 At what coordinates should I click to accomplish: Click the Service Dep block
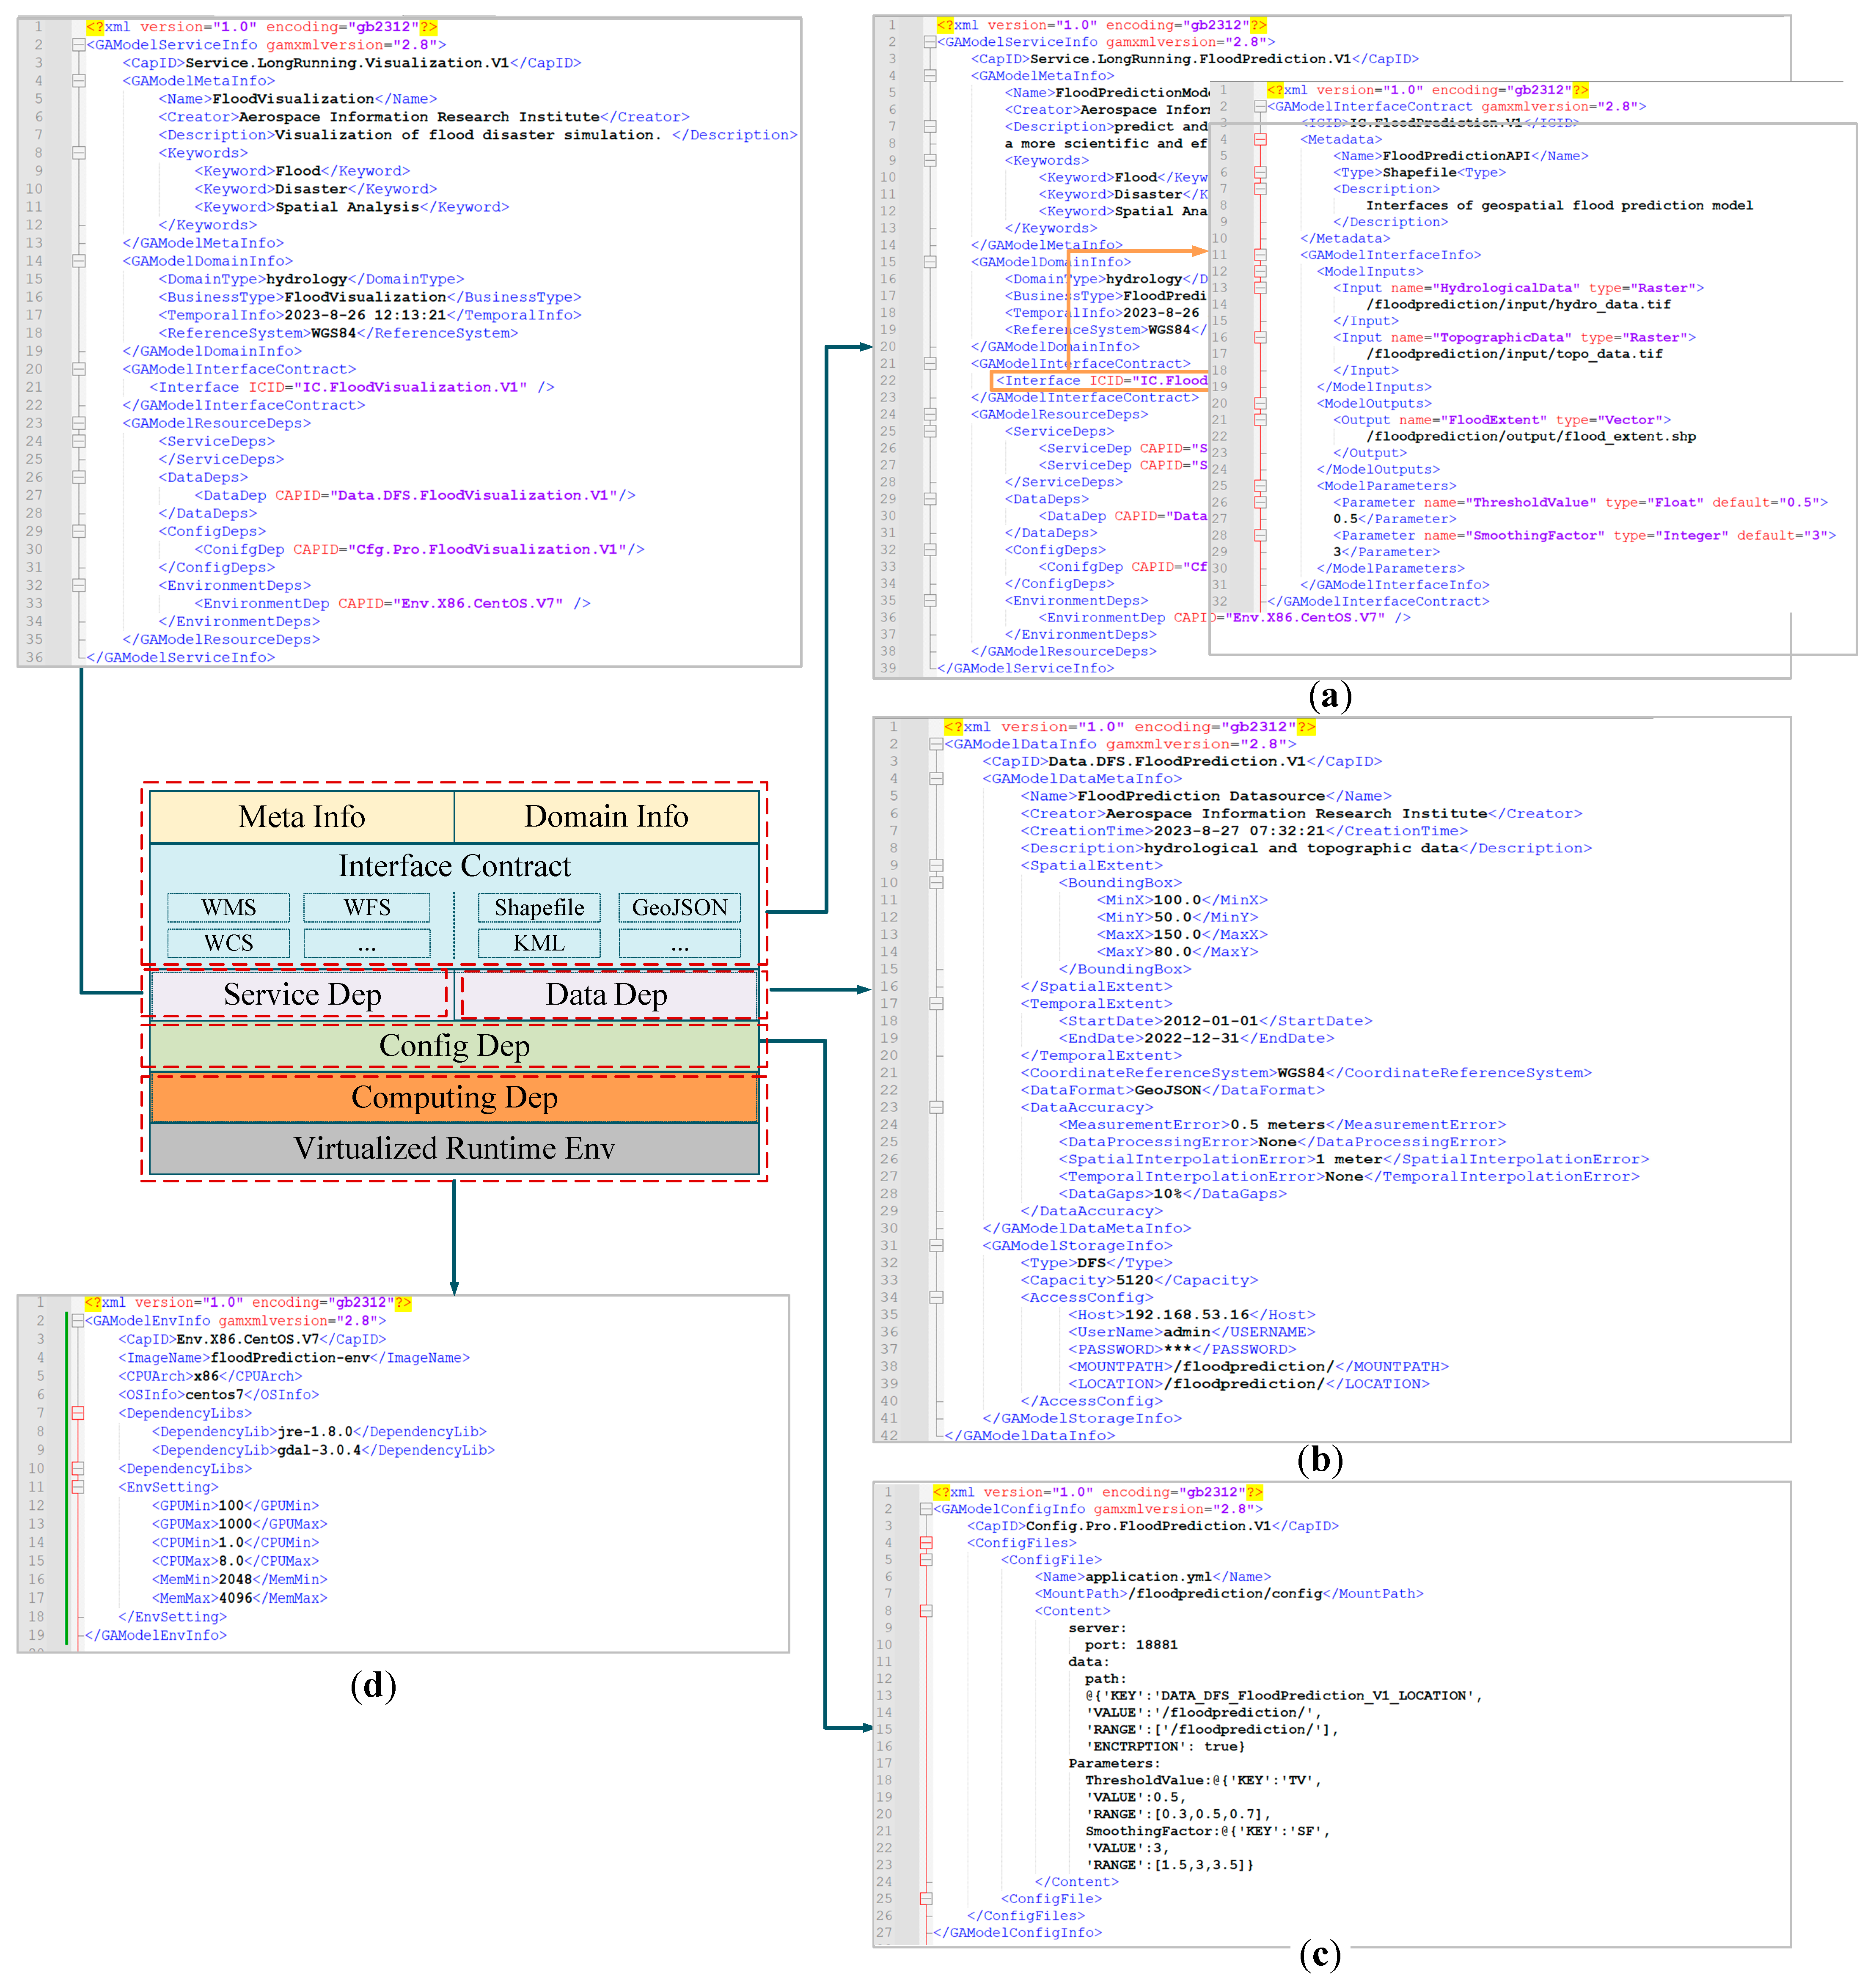pos(302,995)
